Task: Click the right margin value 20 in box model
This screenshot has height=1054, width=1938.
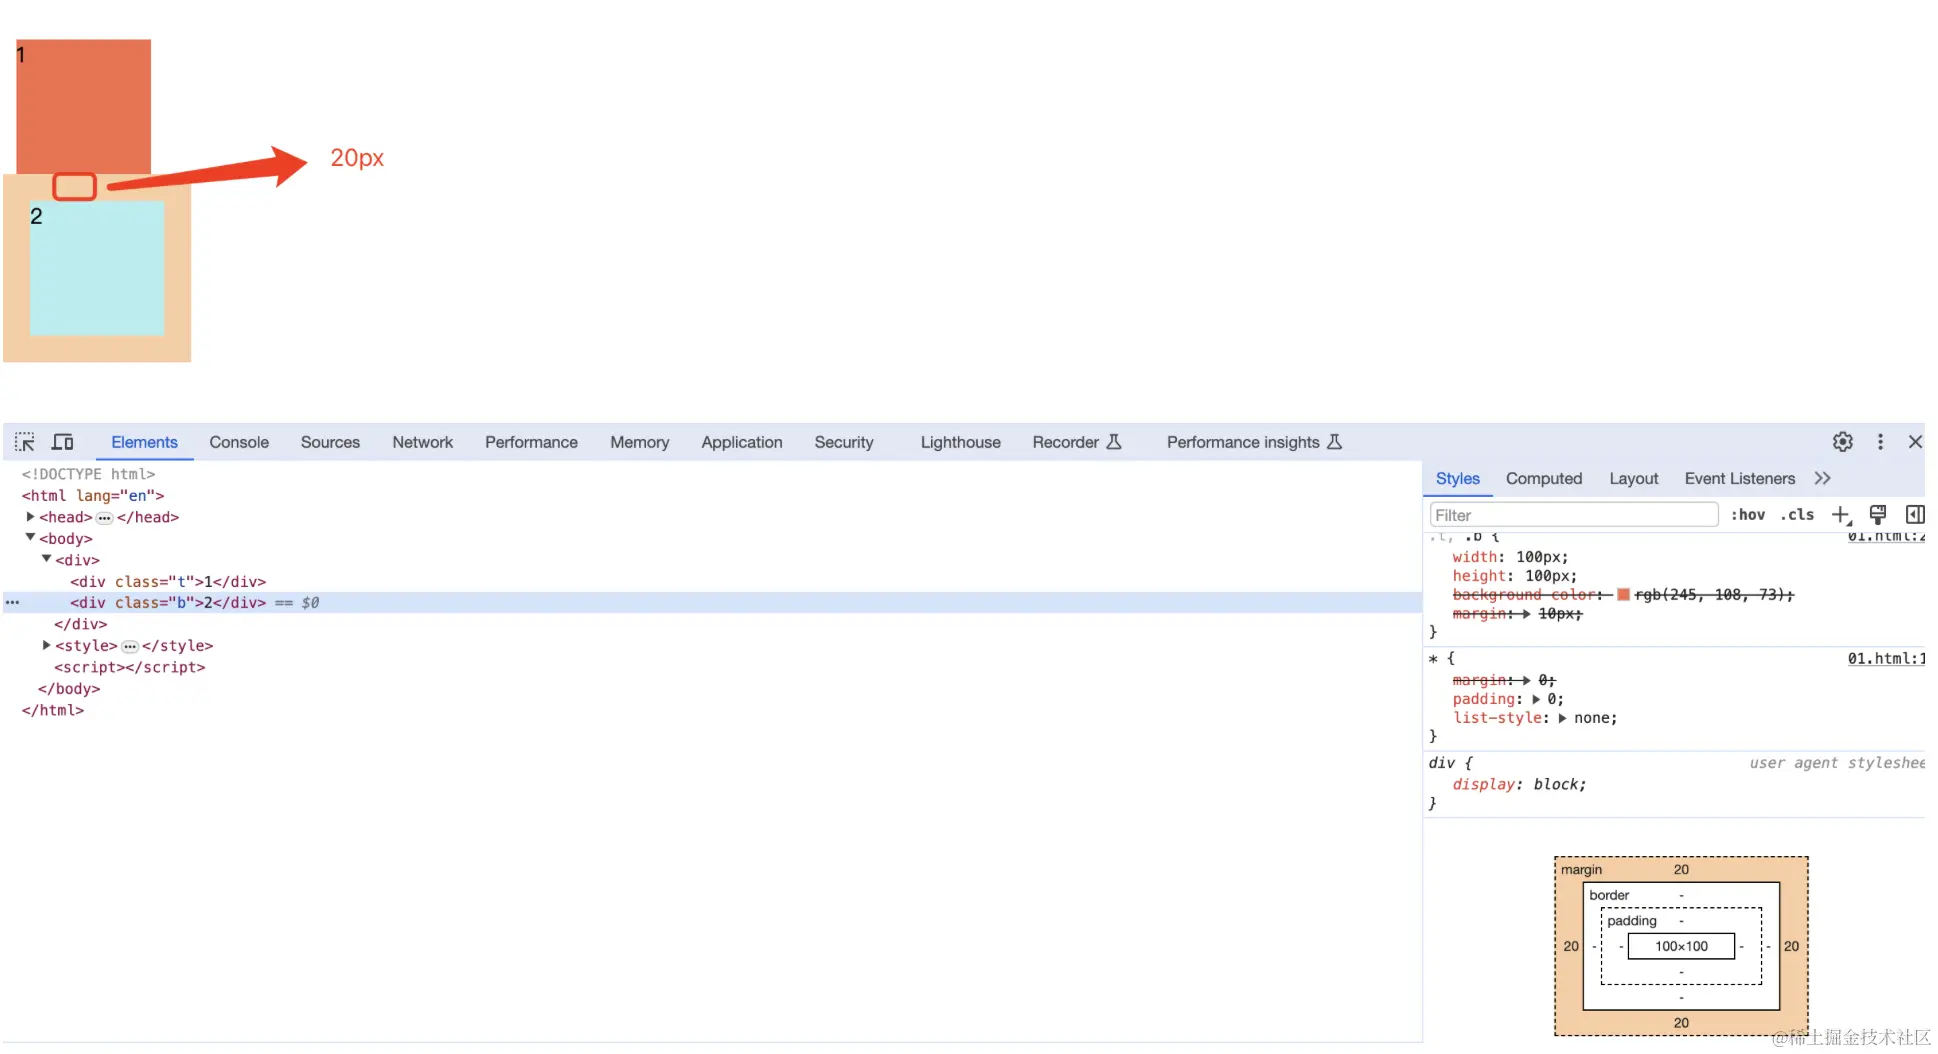Action: (1791, 946)
